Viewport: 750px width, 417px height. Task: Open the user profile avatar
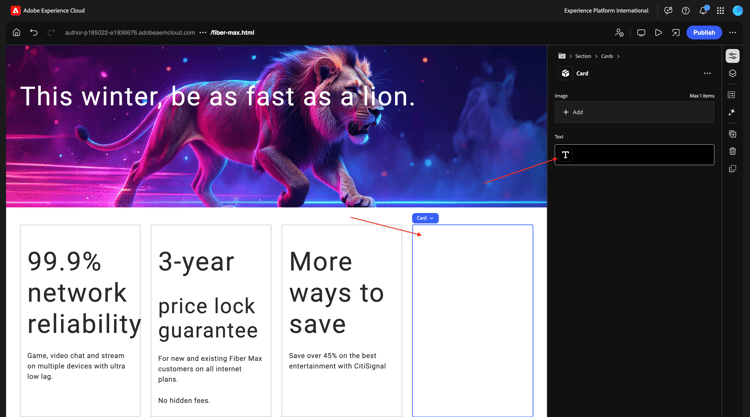[x=738, y=11]
